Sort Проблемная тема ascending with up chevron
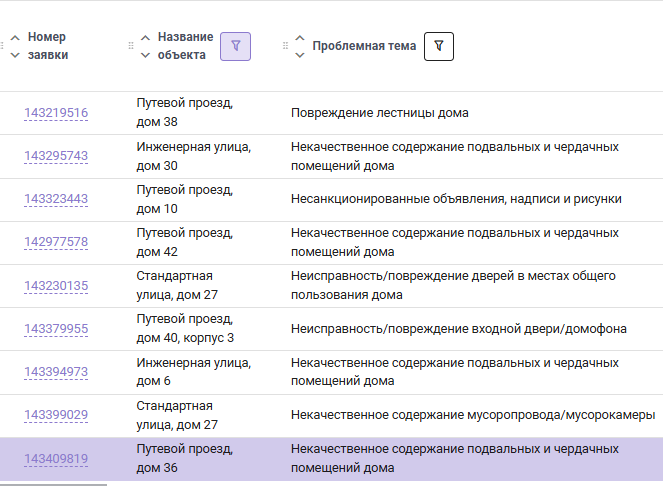This screenshot has width=663, height=502. (300, 38)
